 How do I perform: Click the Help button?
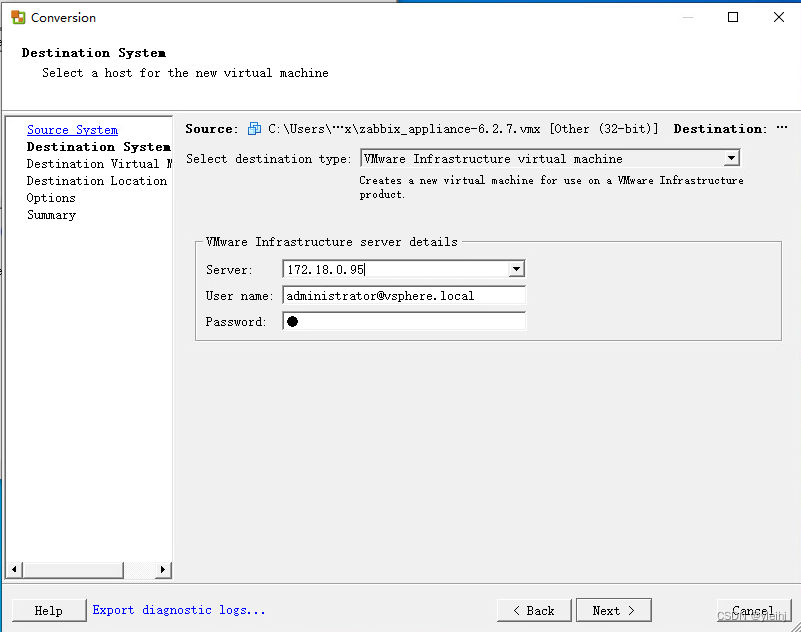pos(49,610)
